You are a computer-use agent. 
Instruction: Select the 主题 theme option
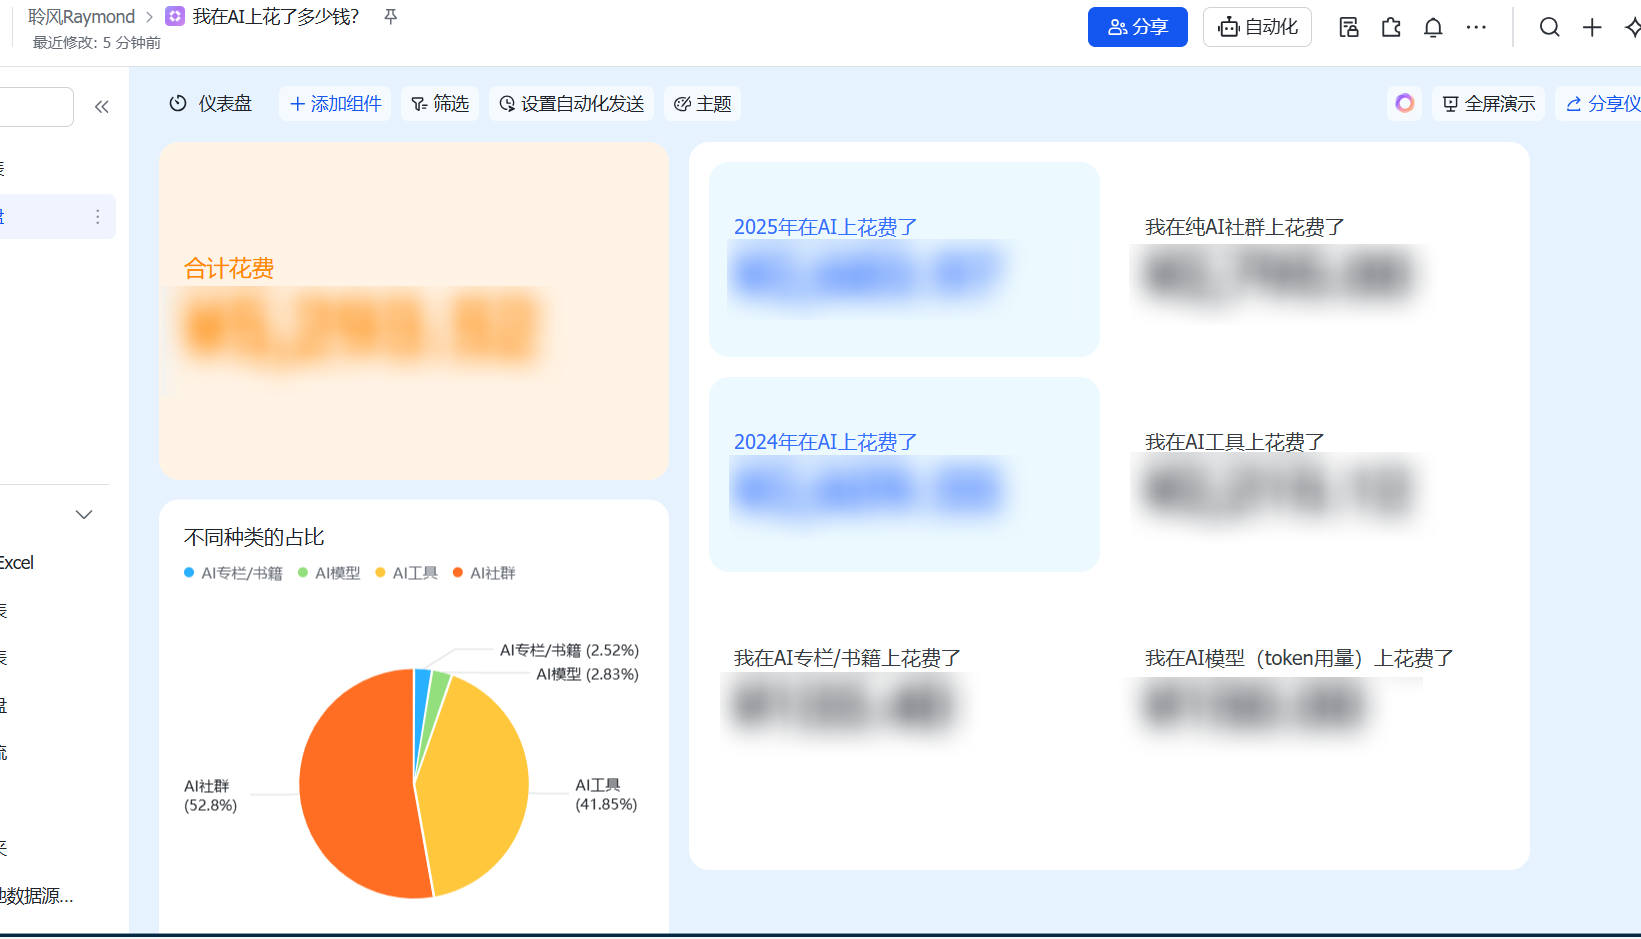(x=703, y=104)
